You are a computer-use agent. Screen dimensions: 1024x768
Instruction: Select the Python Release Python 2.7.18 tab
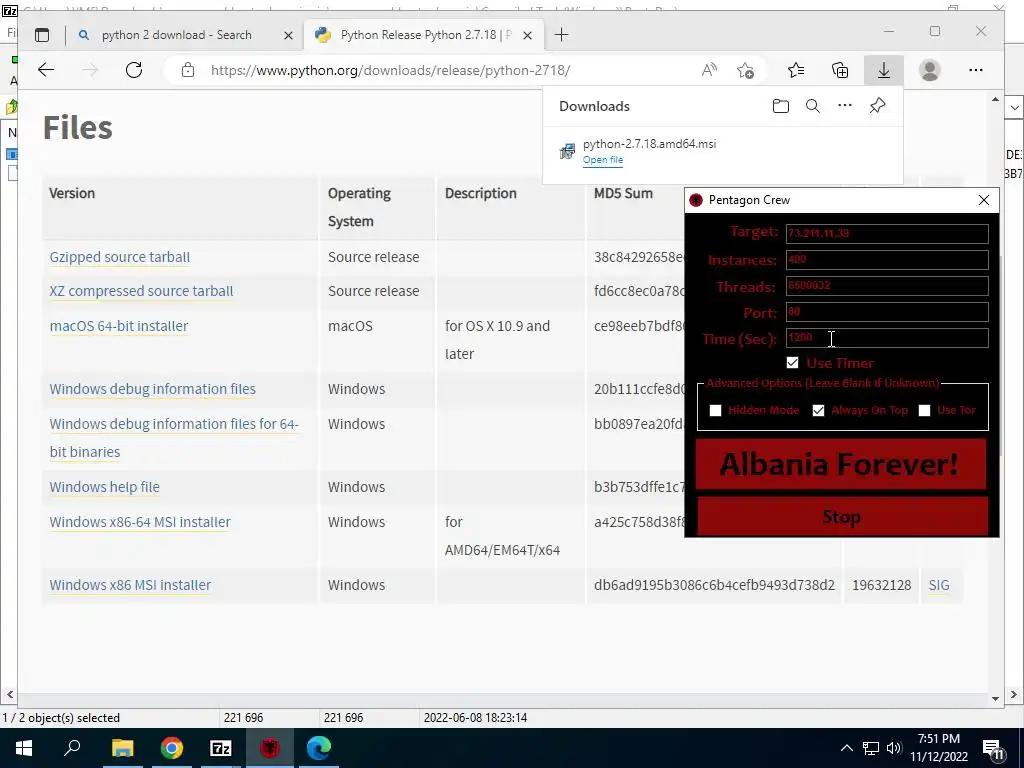click(425, 35)
